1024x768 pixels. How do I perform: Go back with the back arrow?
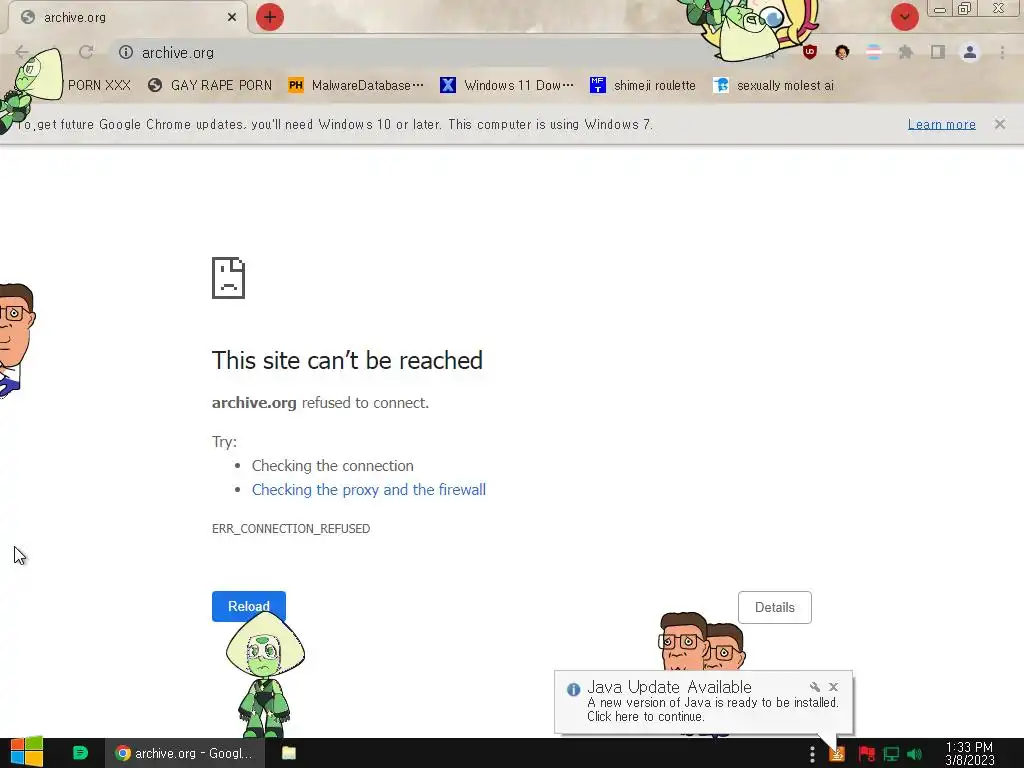pos(22,52)
